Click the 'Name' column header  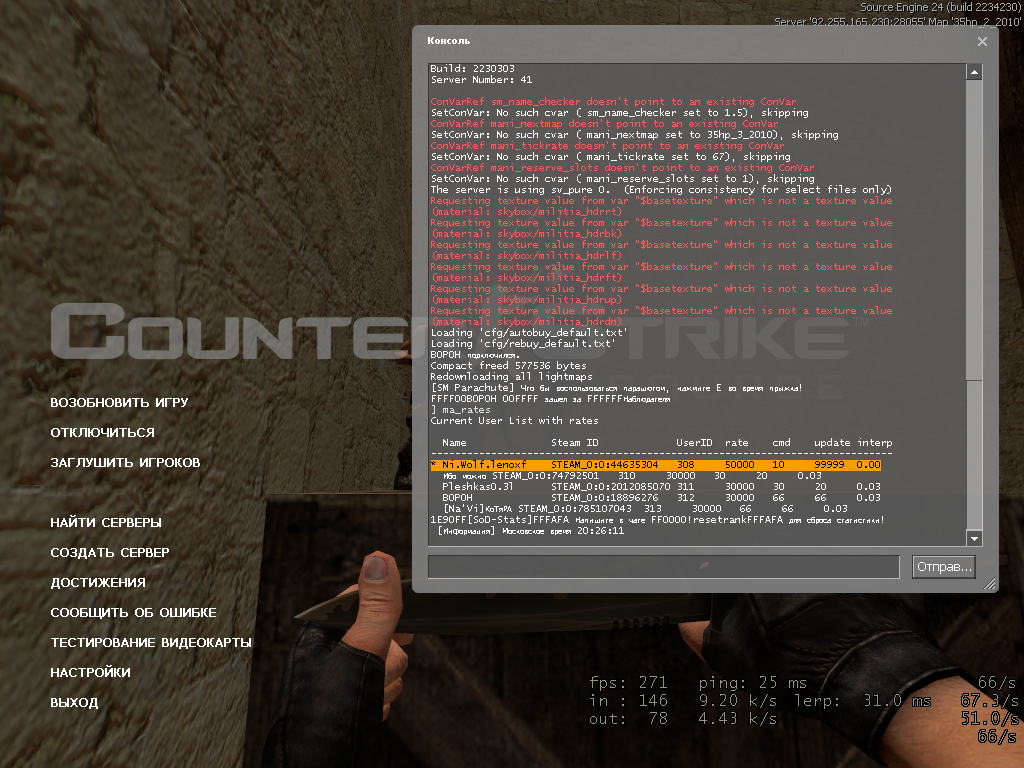tap(454, 443)
